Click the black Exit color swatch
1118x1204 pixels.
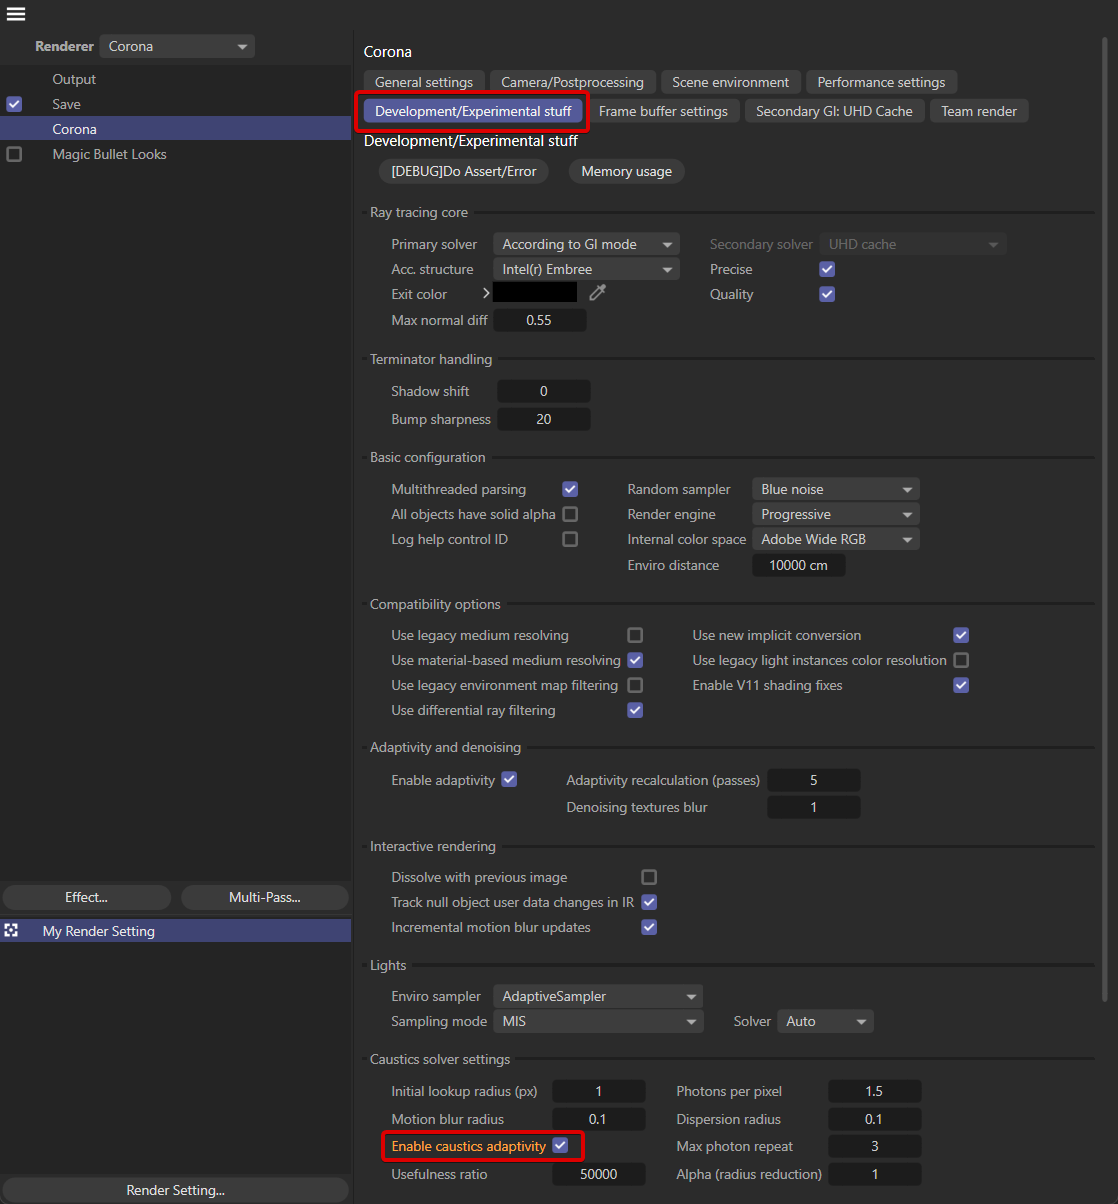[x=535, y=293]
